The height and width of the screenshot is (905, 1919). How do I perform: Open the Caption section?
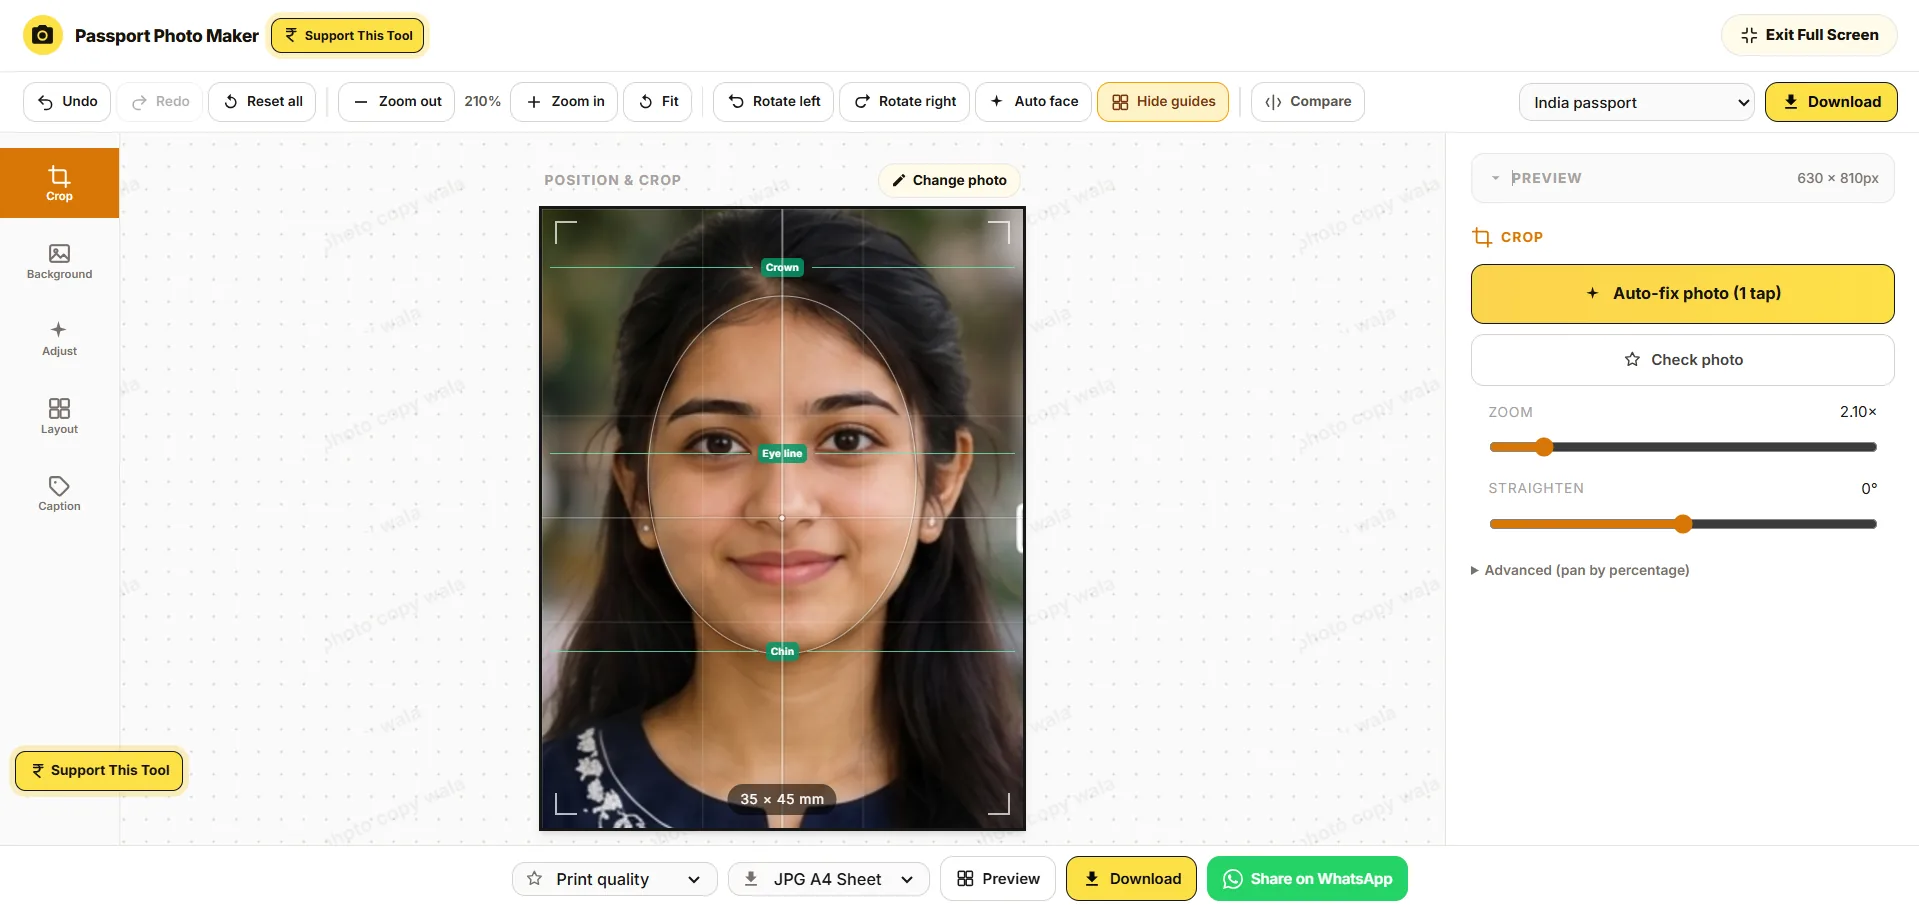pyautogui.click(x=59, y=493)
